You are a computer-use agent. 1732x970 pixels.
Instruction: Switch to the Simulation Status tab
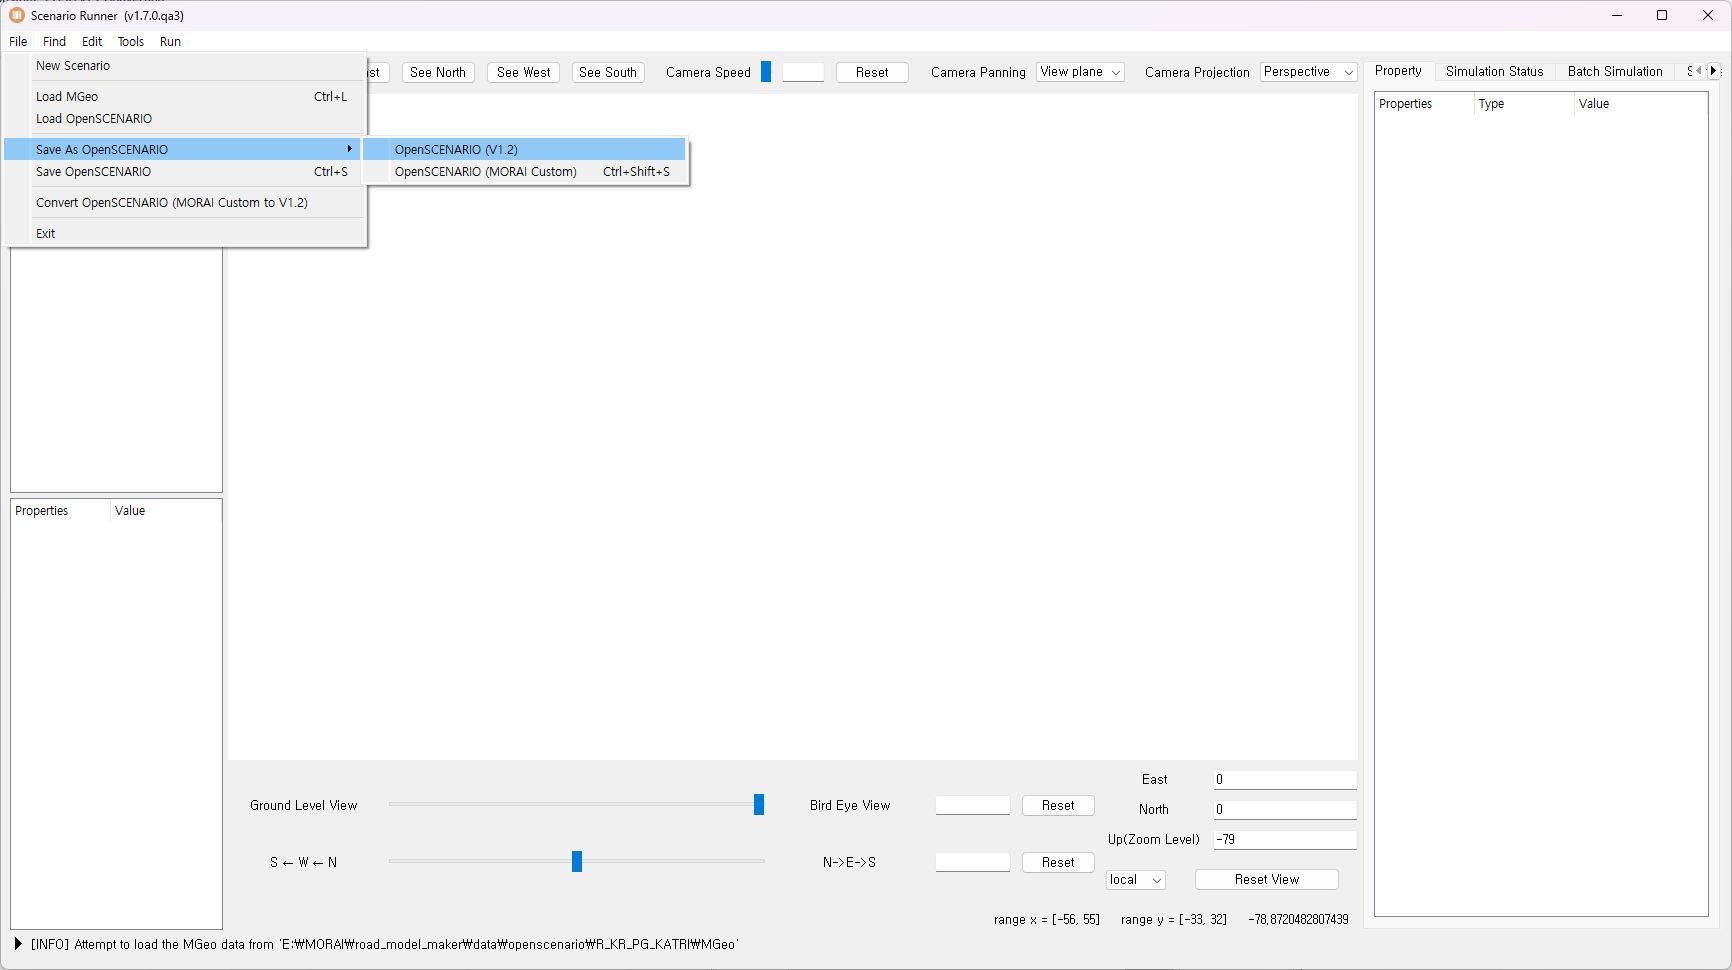[1494, 71]
